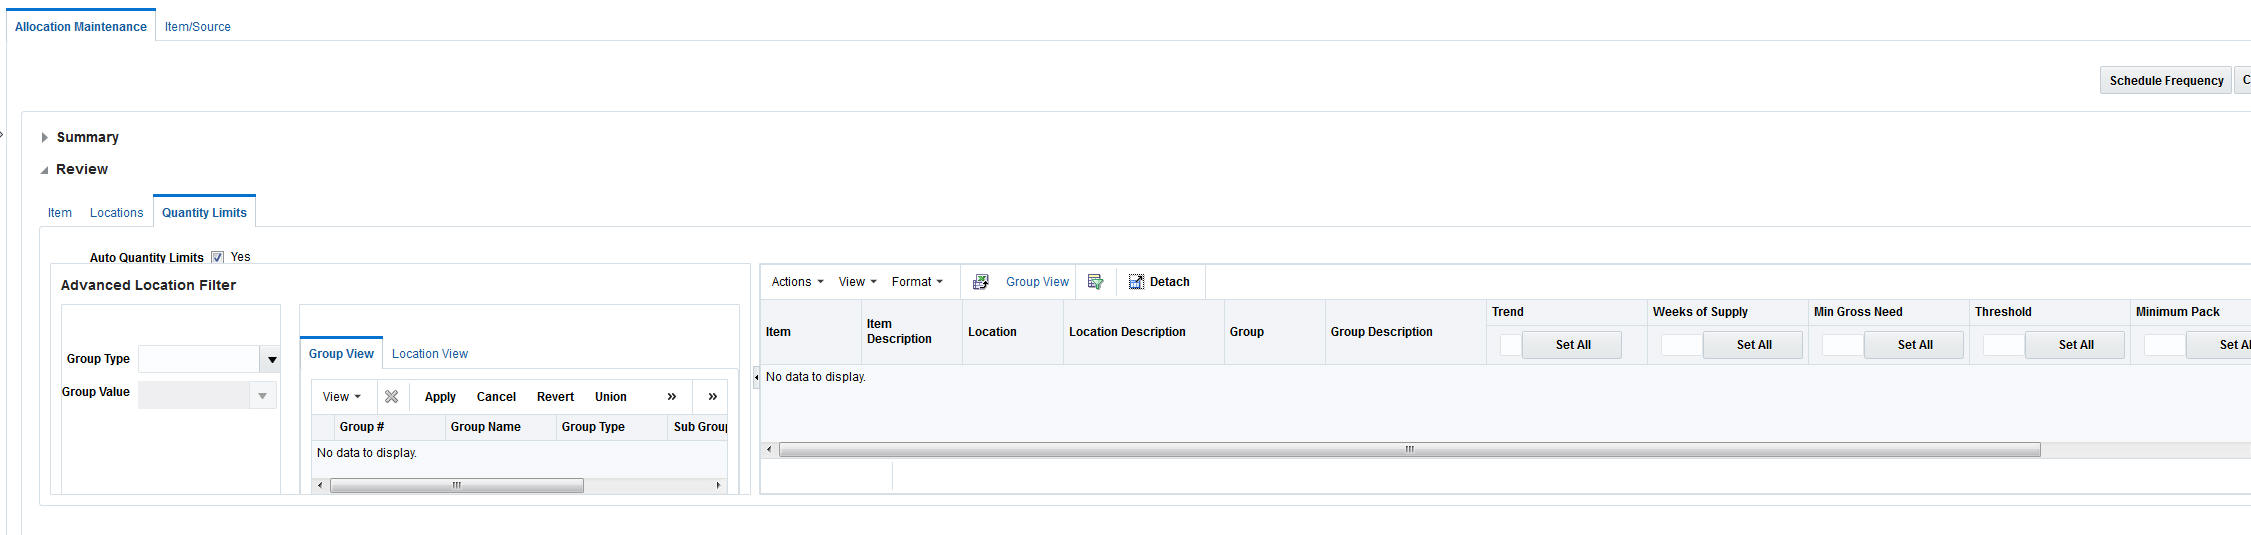Open the Group Type dropdown arrow
The width and height of the screenshot is (2251, 535).
[x=271, y=359]
